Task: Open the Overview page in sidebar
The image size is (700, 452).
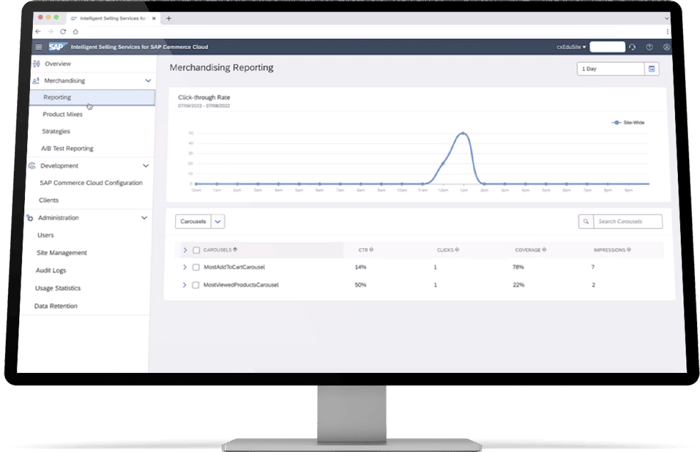Action: [58, 64]
